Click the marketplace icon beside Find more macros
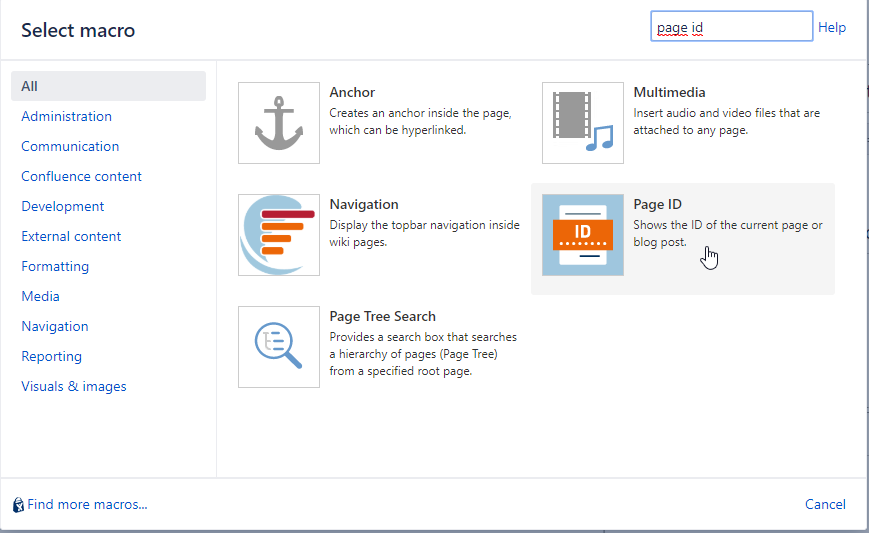This screenshot has width=869, height=533. tap(18, 505)
